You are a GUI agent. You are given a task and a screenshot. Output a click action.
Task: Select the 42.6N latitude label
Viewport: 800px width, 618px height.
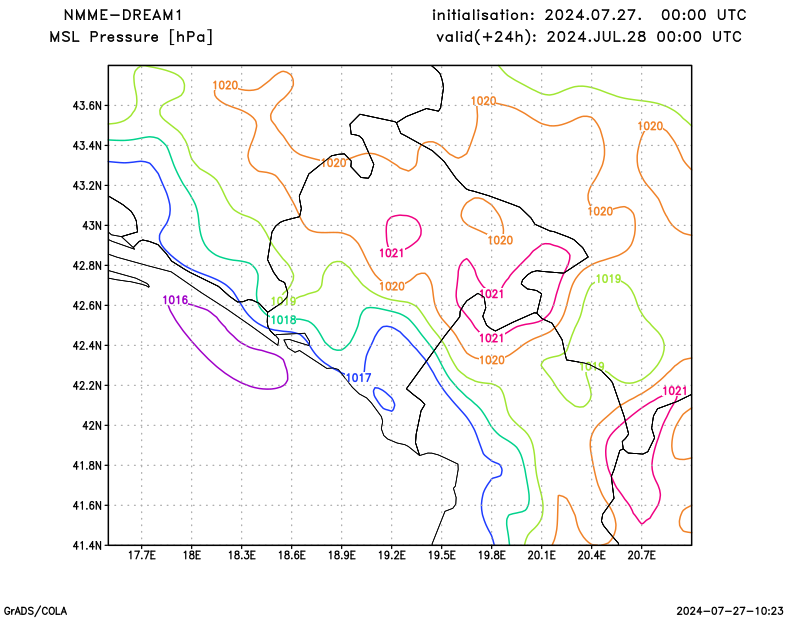pyautogui.click(x=87, y=306)
